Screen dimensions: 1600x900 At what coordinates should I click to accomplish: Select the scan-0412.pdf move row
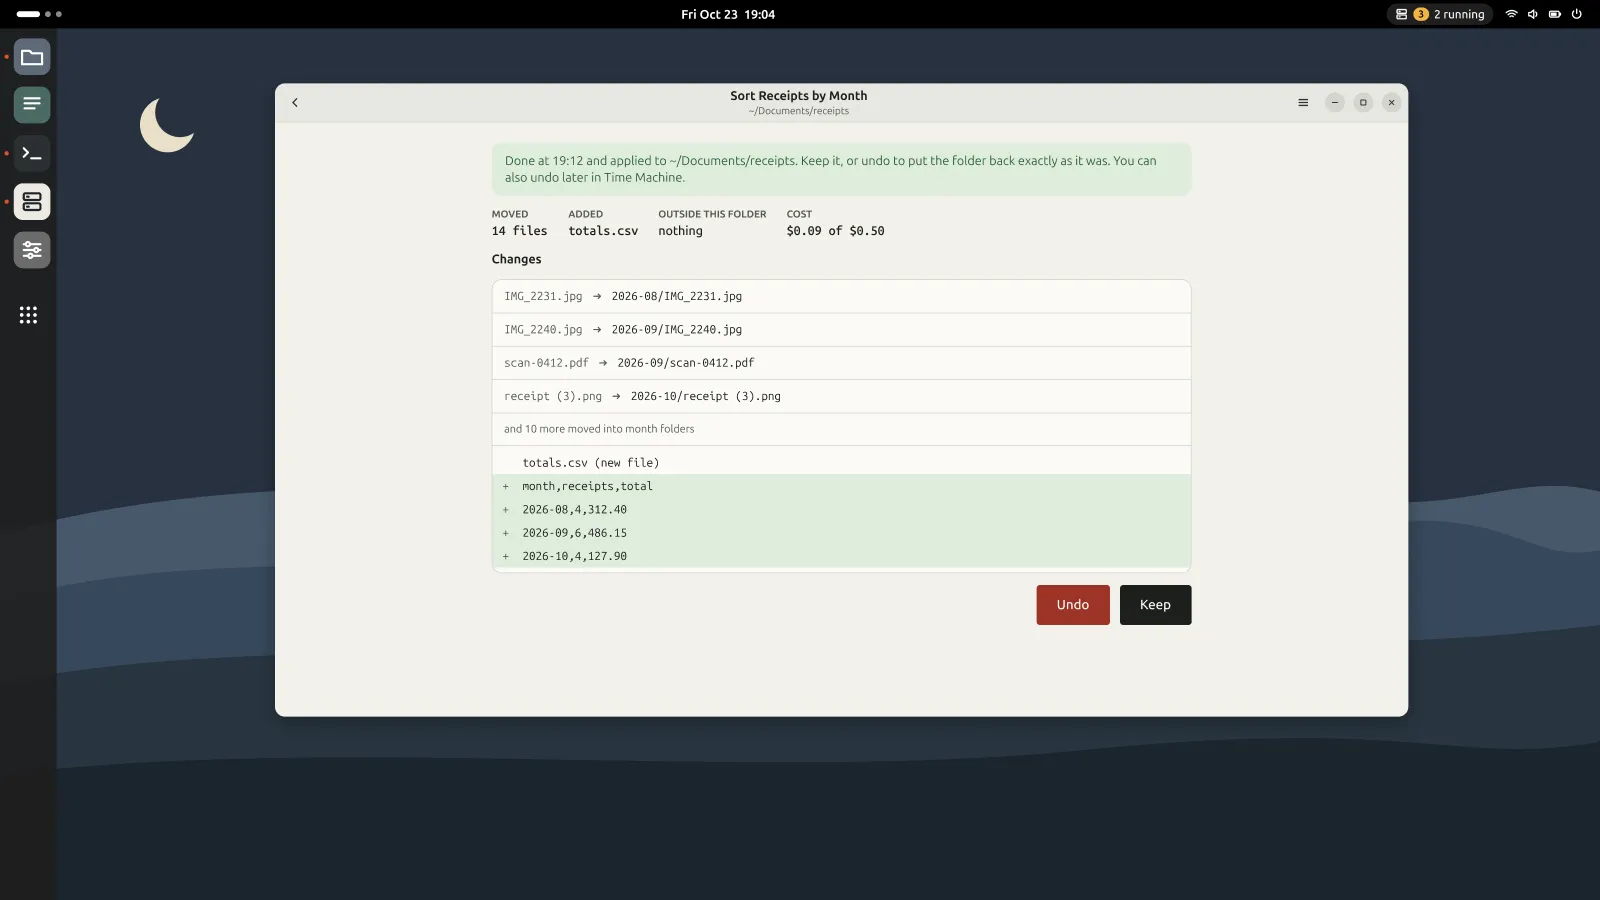841,363
